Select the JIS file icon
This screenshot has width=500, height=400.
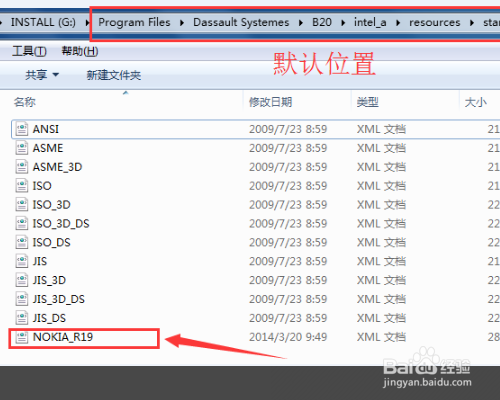pyautogui.click(x=22, y=261)
